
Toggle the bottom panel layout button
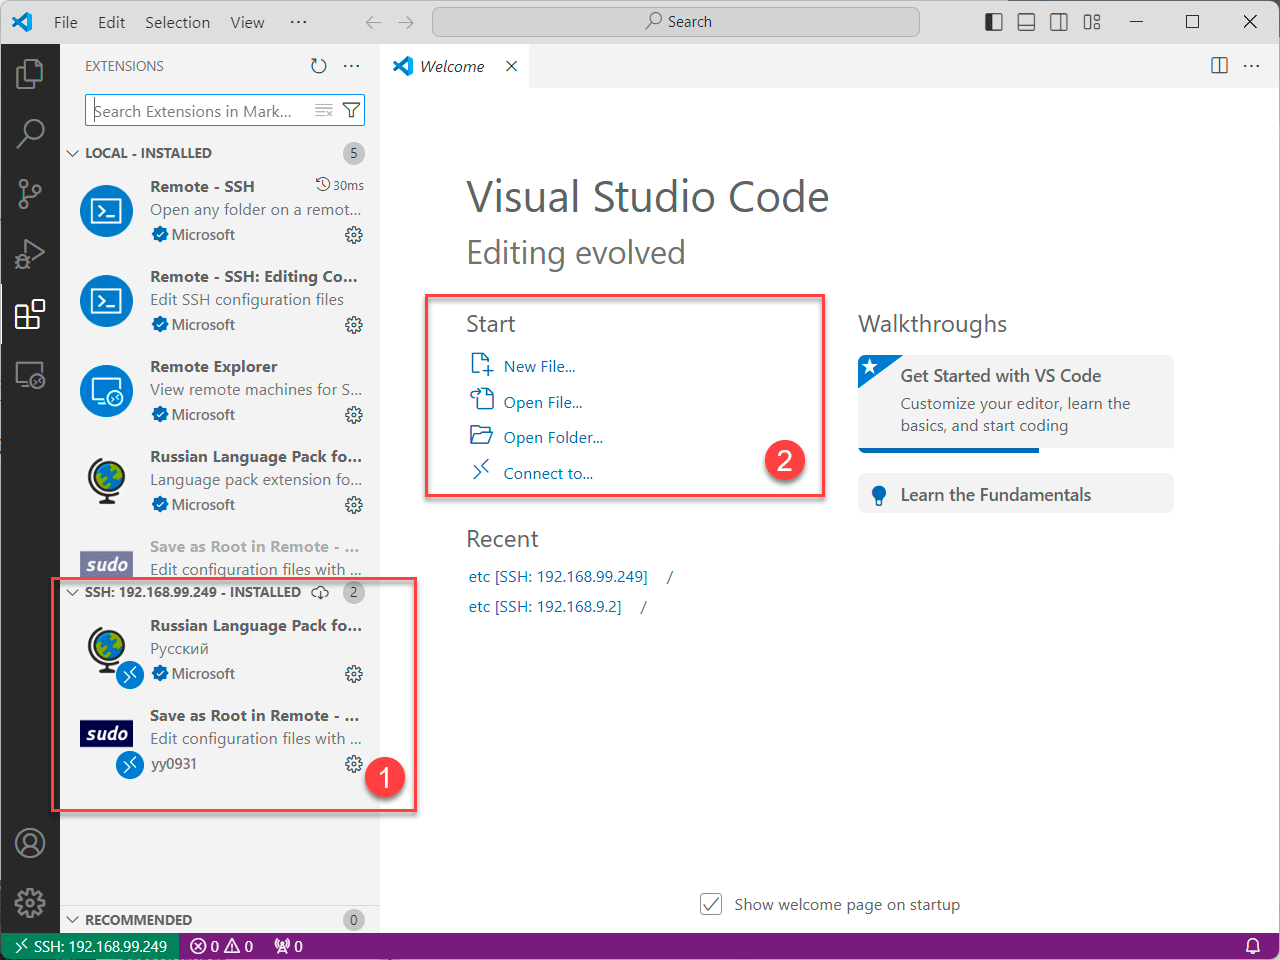pos(1026,22)
